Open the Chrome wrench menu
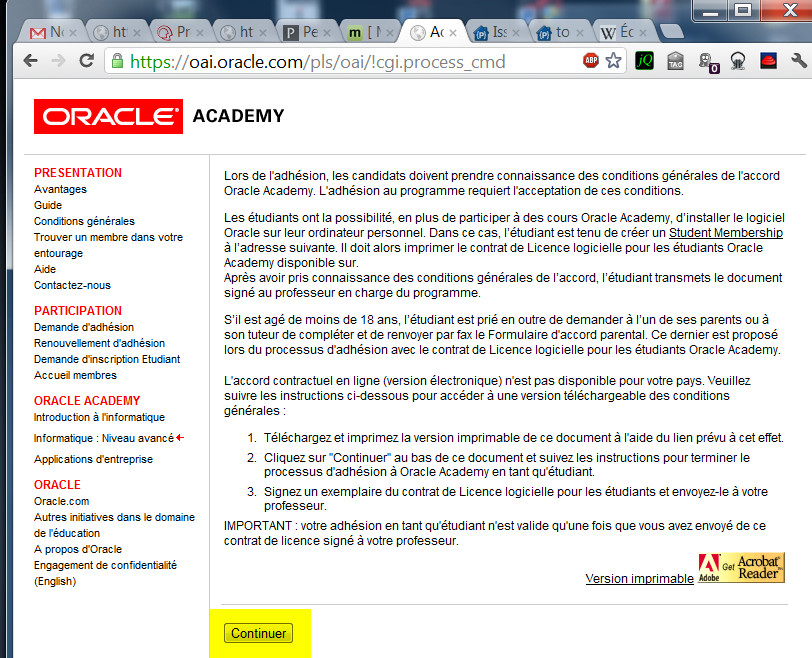The image size is (812, 658). [x=799, y=61]
